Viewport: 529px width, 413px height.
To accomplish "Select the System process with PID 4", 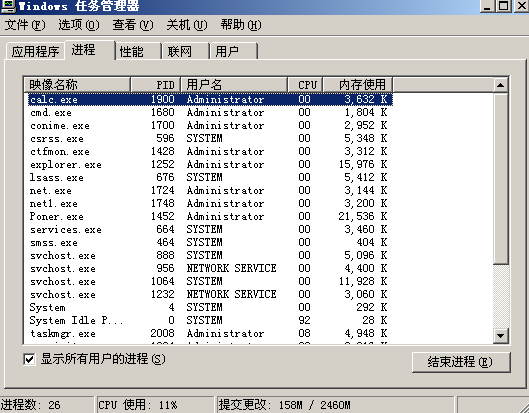I will point(210,307).
